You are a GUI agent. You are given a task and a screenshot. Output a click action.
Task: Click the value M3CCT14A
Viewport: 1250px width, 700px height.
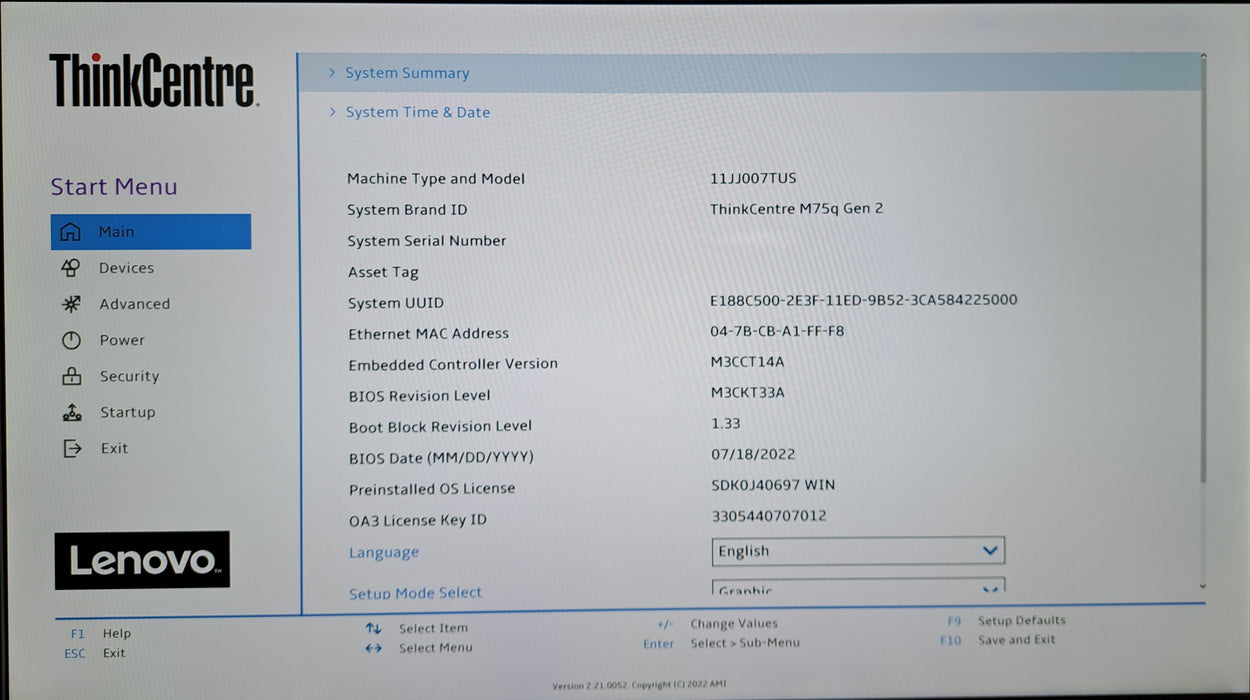tap(747, 362)
